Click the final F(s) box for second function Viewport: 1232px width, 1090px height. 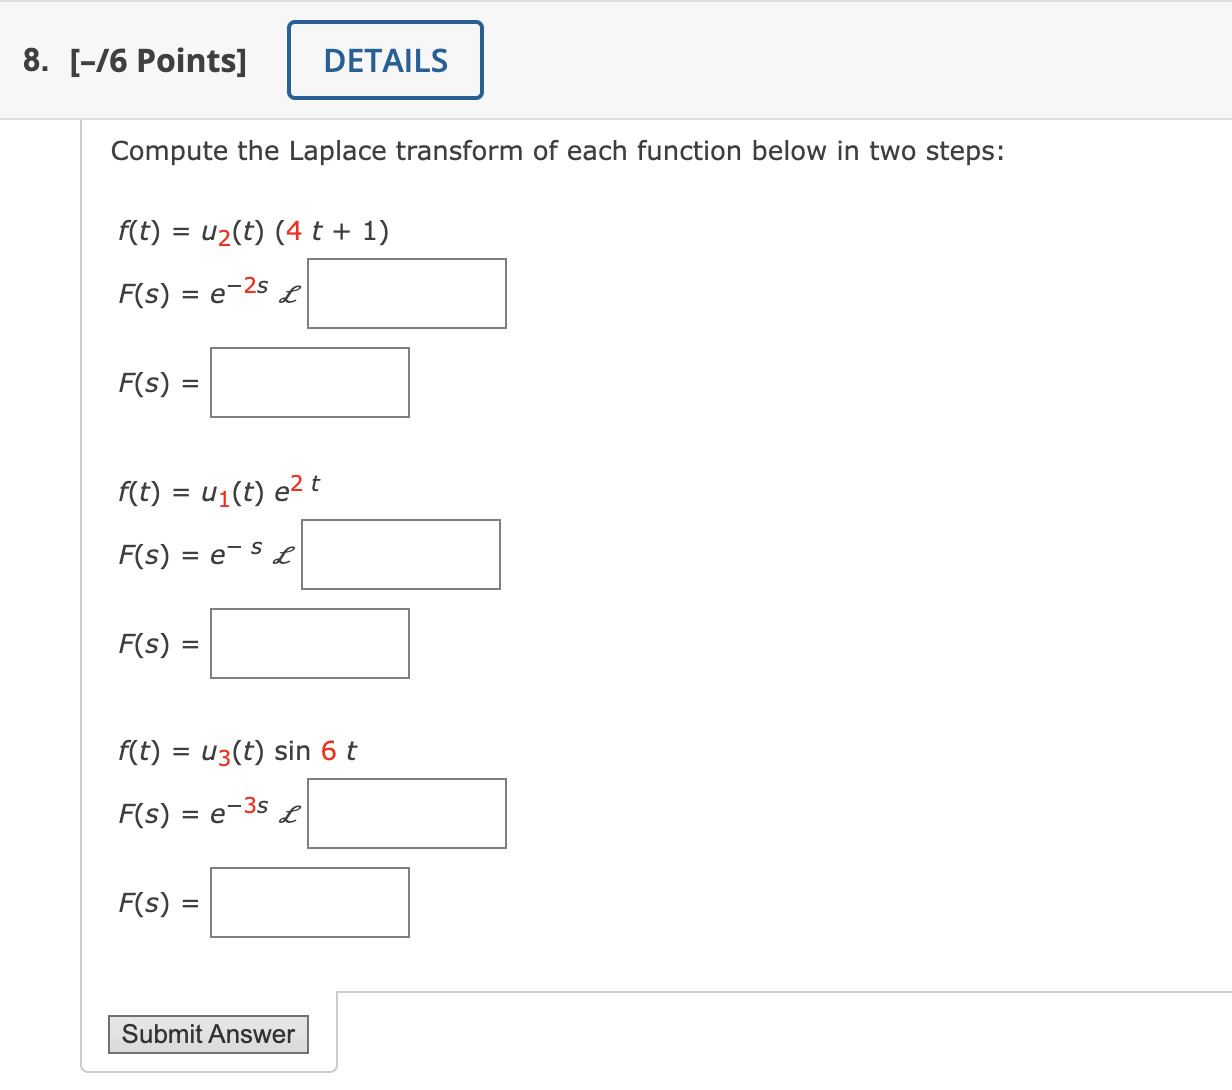309,643
